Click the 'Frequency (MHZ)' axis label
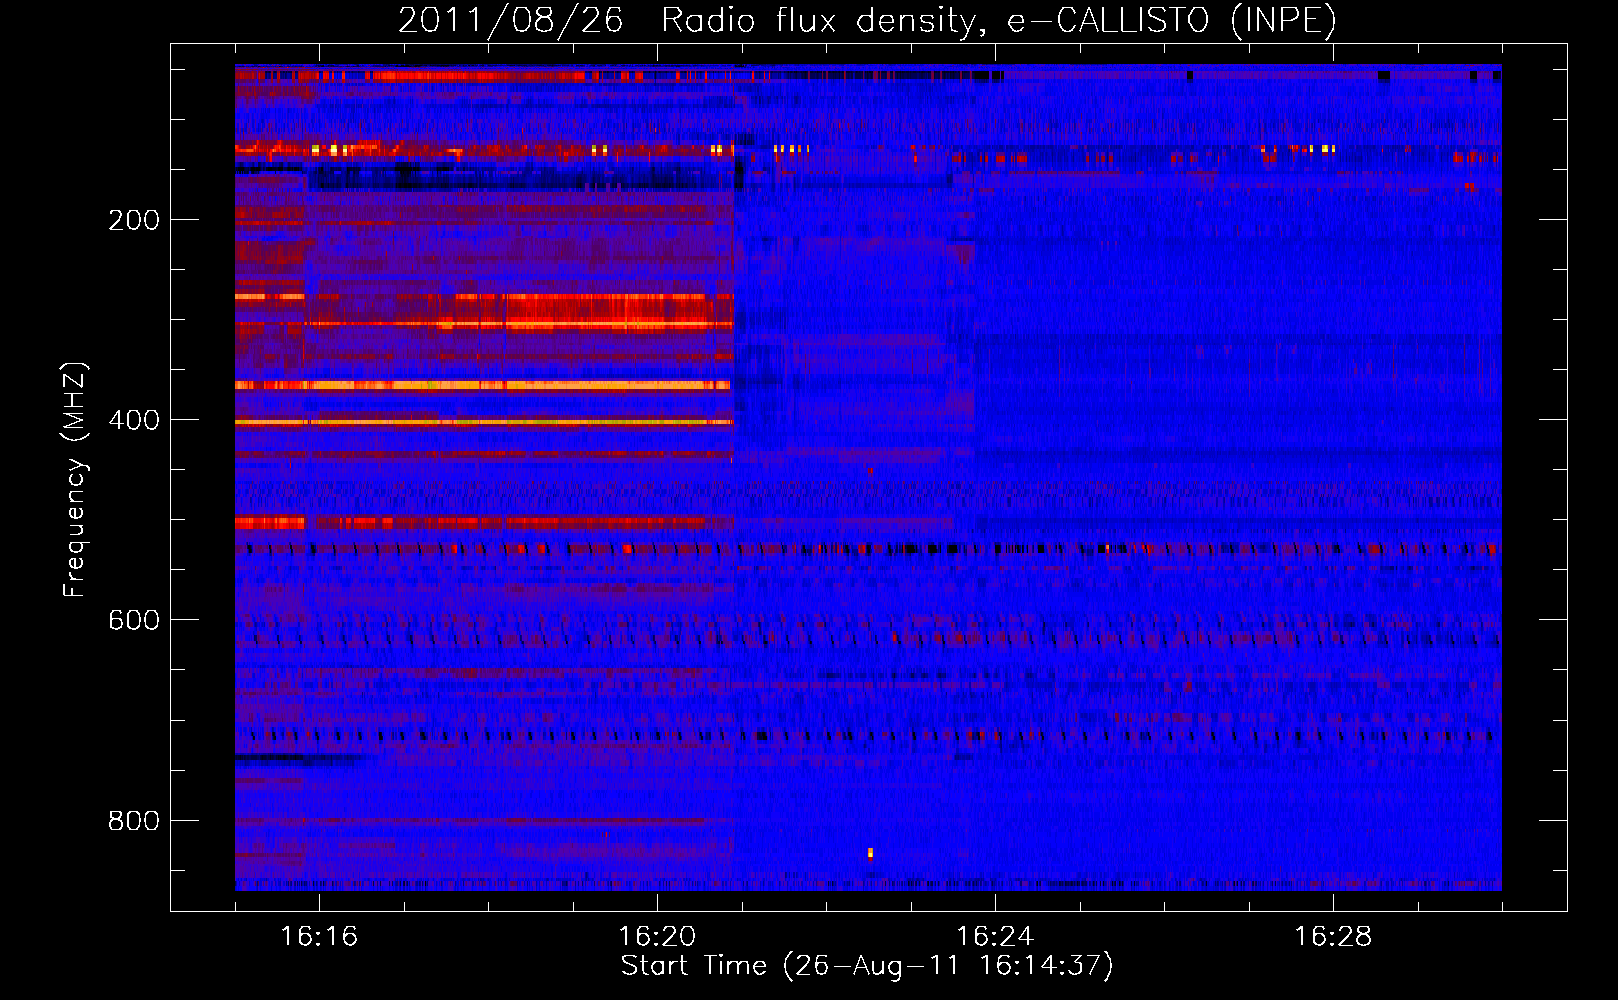This screenshot has height=1000, width=1618. (74, 480)
